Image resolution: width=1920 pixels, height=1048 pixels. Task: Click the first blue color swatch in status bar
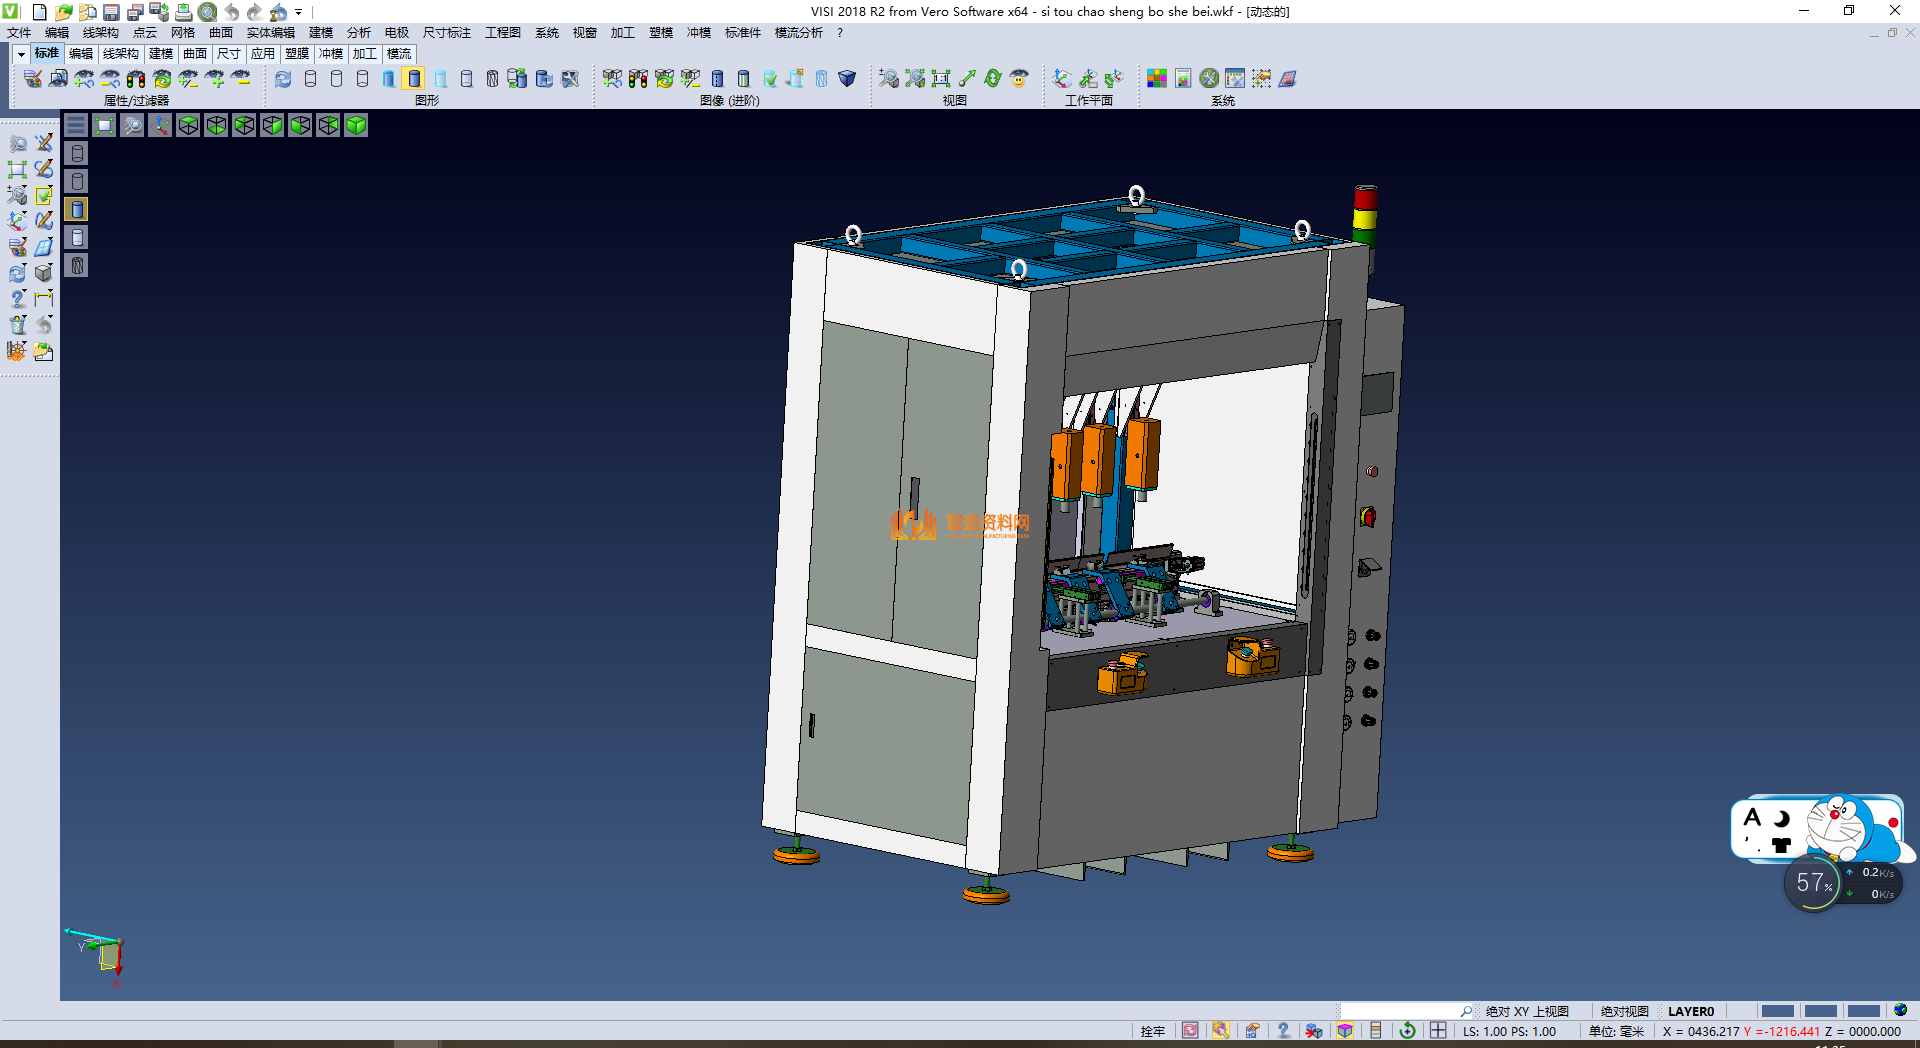[x=1777, y=1011]
